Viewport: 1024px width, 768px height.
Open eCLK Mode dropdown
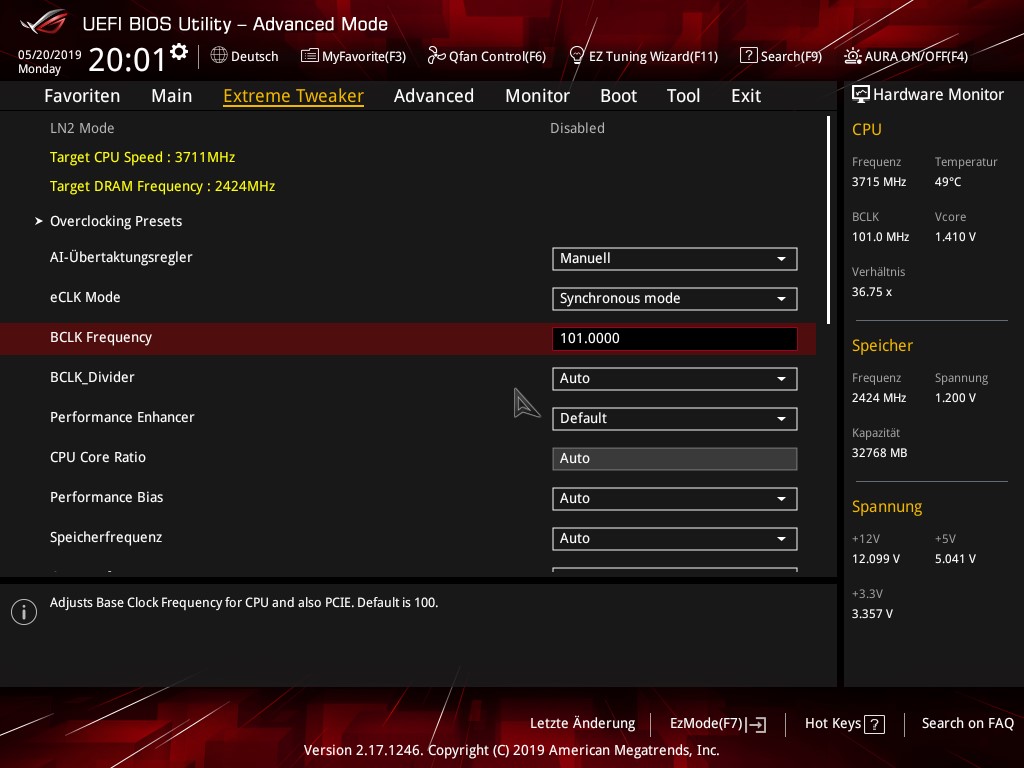[x=675, y=298]
